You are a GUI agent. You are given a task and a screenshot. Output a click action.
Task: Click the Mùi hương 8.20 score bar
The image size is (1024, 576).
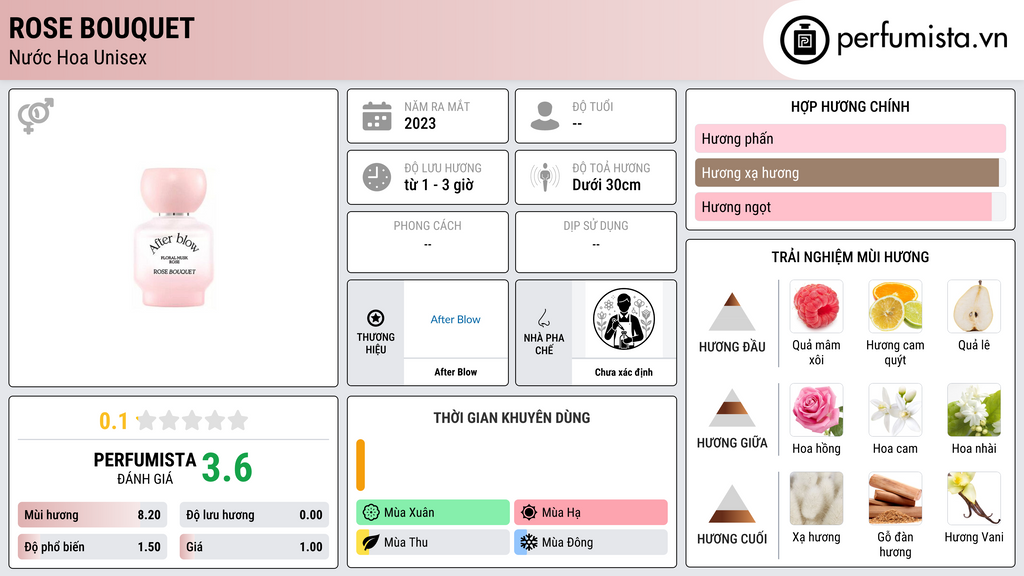(x=93, y=515)
